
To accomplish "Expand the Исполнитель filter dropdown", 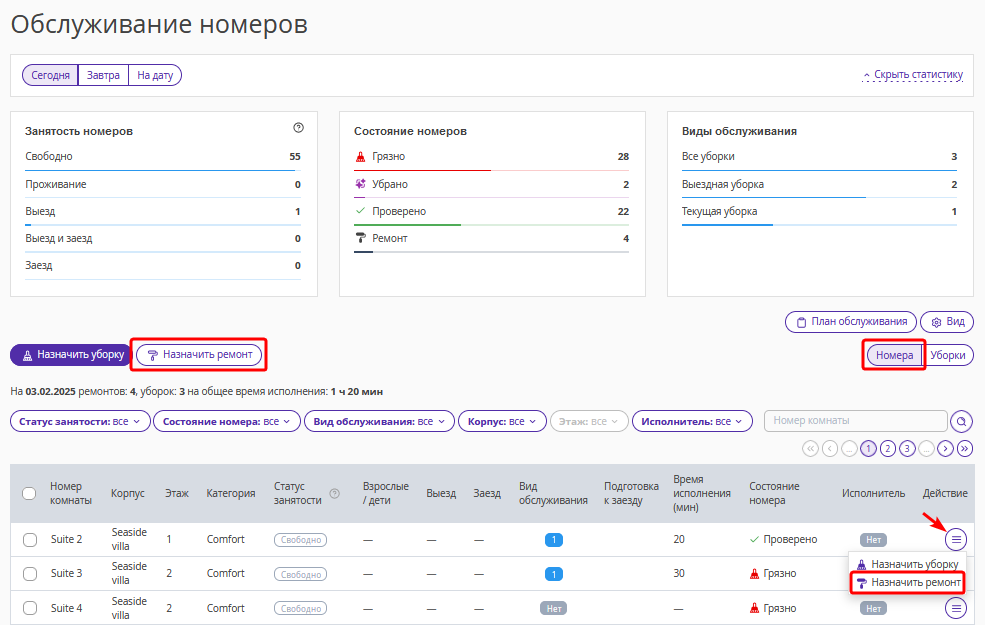I will pyautogui.click(x=692, y=422).
